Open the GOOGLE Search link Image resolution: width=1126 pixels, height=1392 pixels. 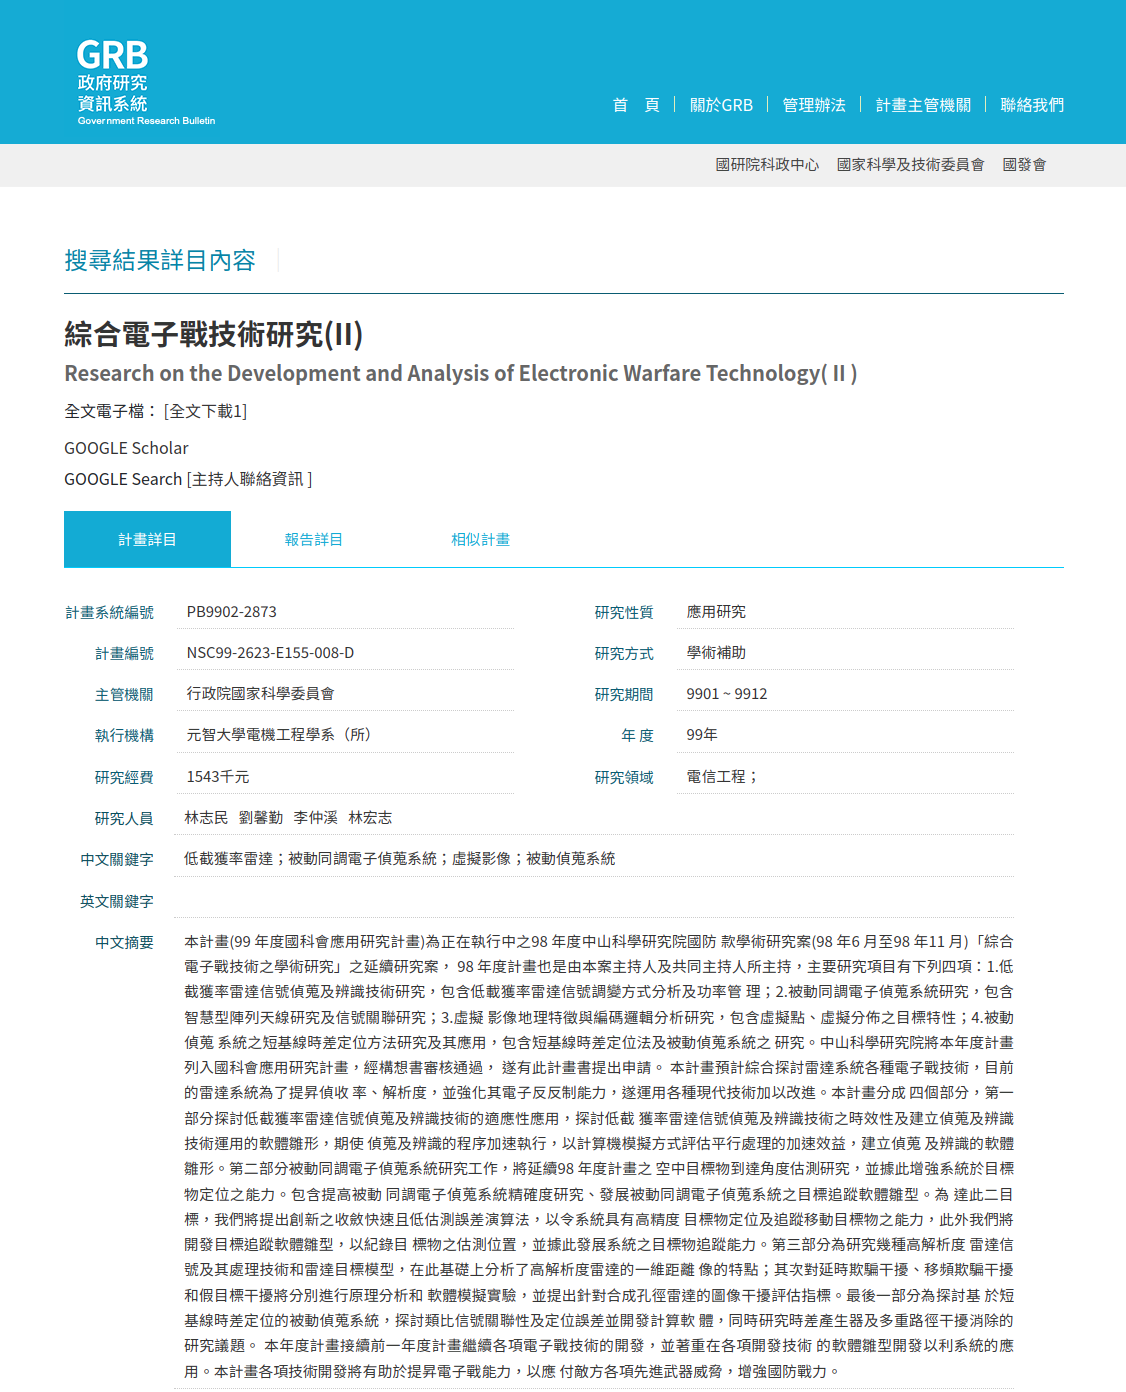[123, 479]
